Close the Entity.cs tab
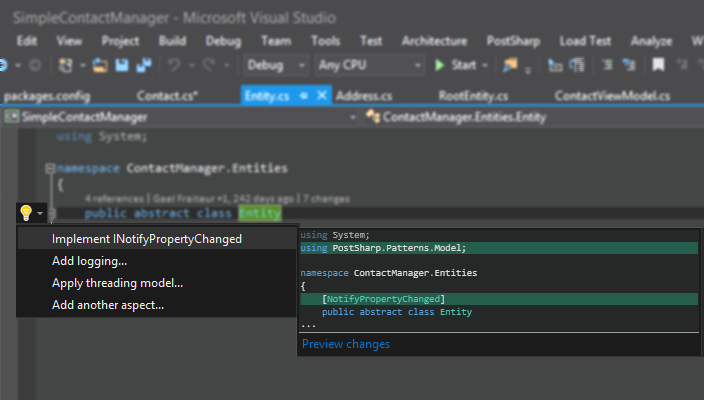 322,95
